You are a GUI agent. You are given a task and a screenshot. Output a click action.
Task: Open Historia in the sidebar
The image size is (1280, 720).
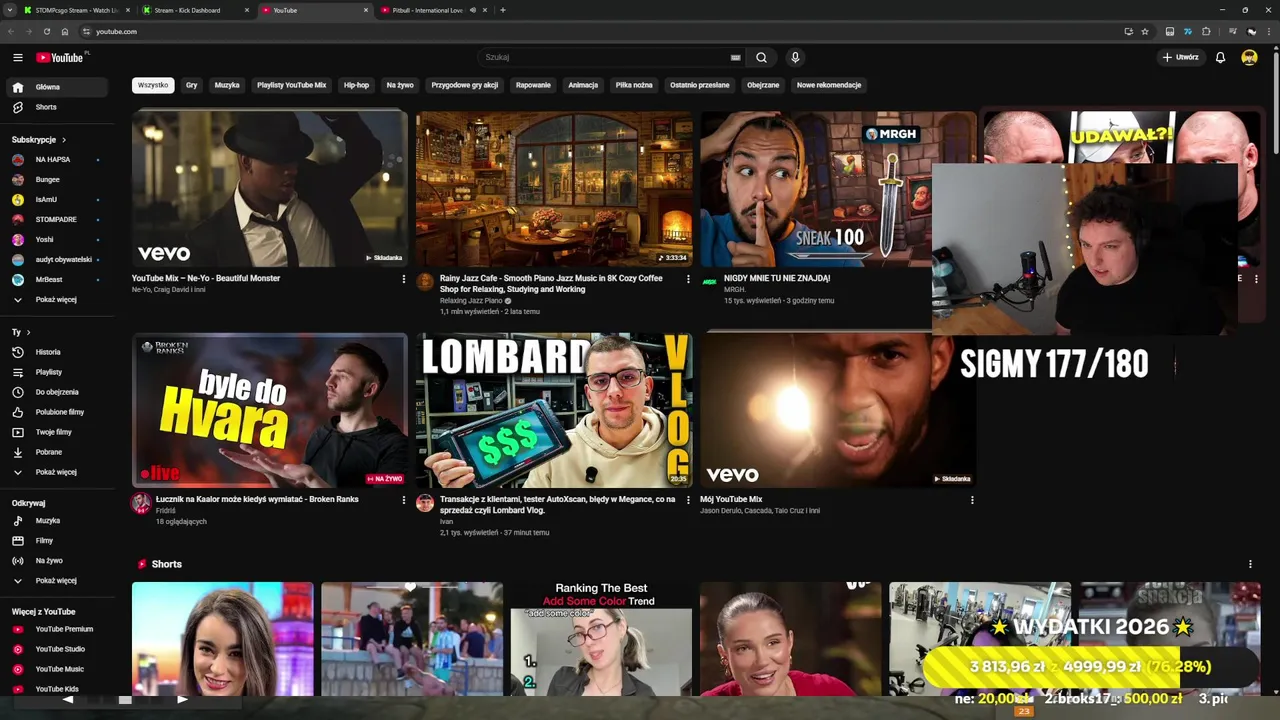58,352
